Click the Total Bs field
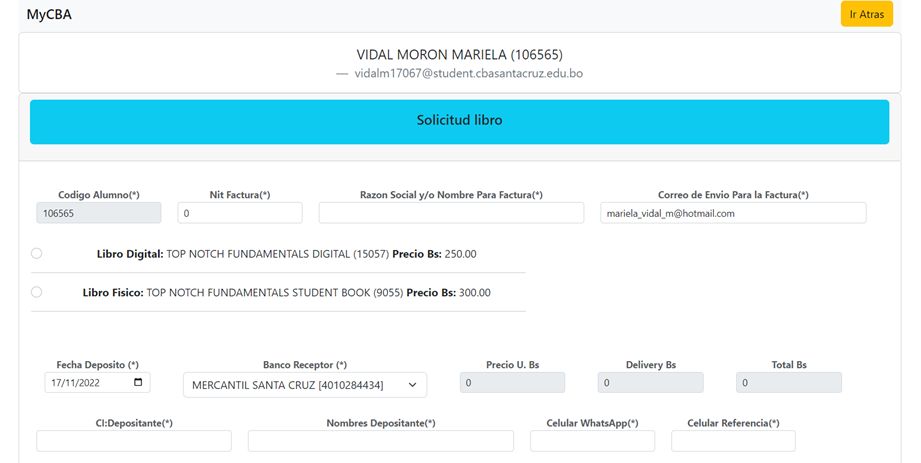This screenshot has height=463, width=921. pos(788,383)
